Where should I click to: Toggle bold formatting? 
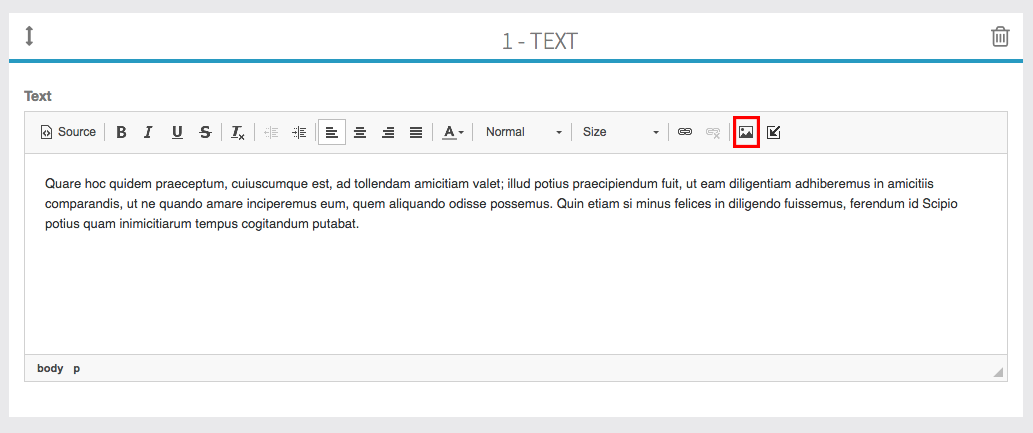(x=121, y=132)
